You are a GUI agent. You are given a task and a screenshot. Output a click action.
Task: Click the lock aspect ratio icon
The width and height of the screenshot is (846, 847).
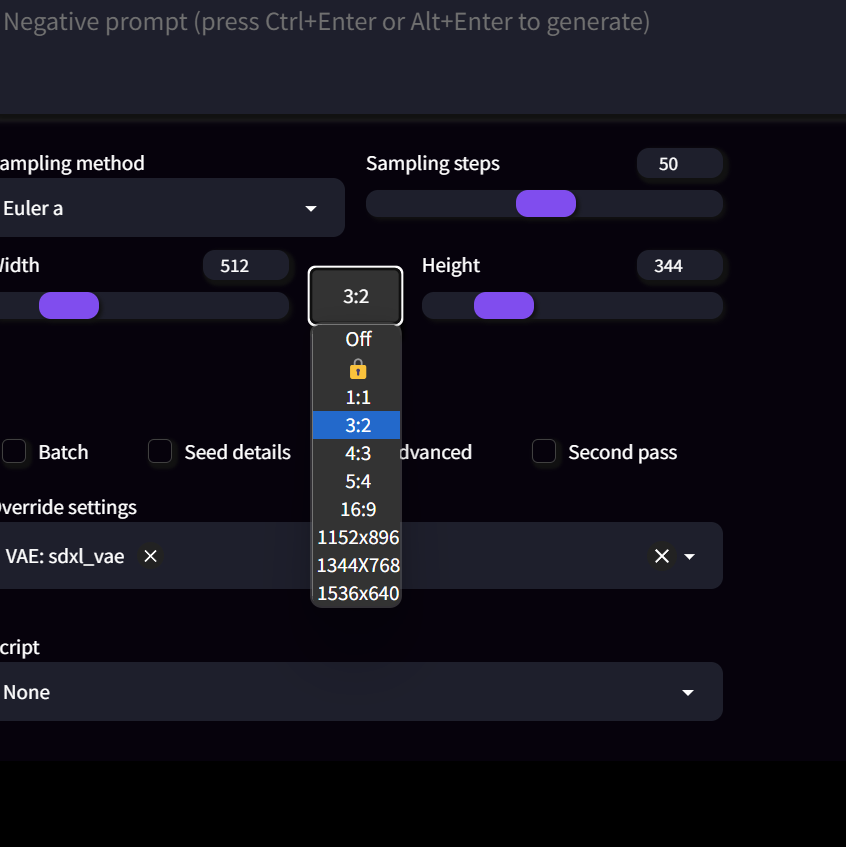click(357, 368)
